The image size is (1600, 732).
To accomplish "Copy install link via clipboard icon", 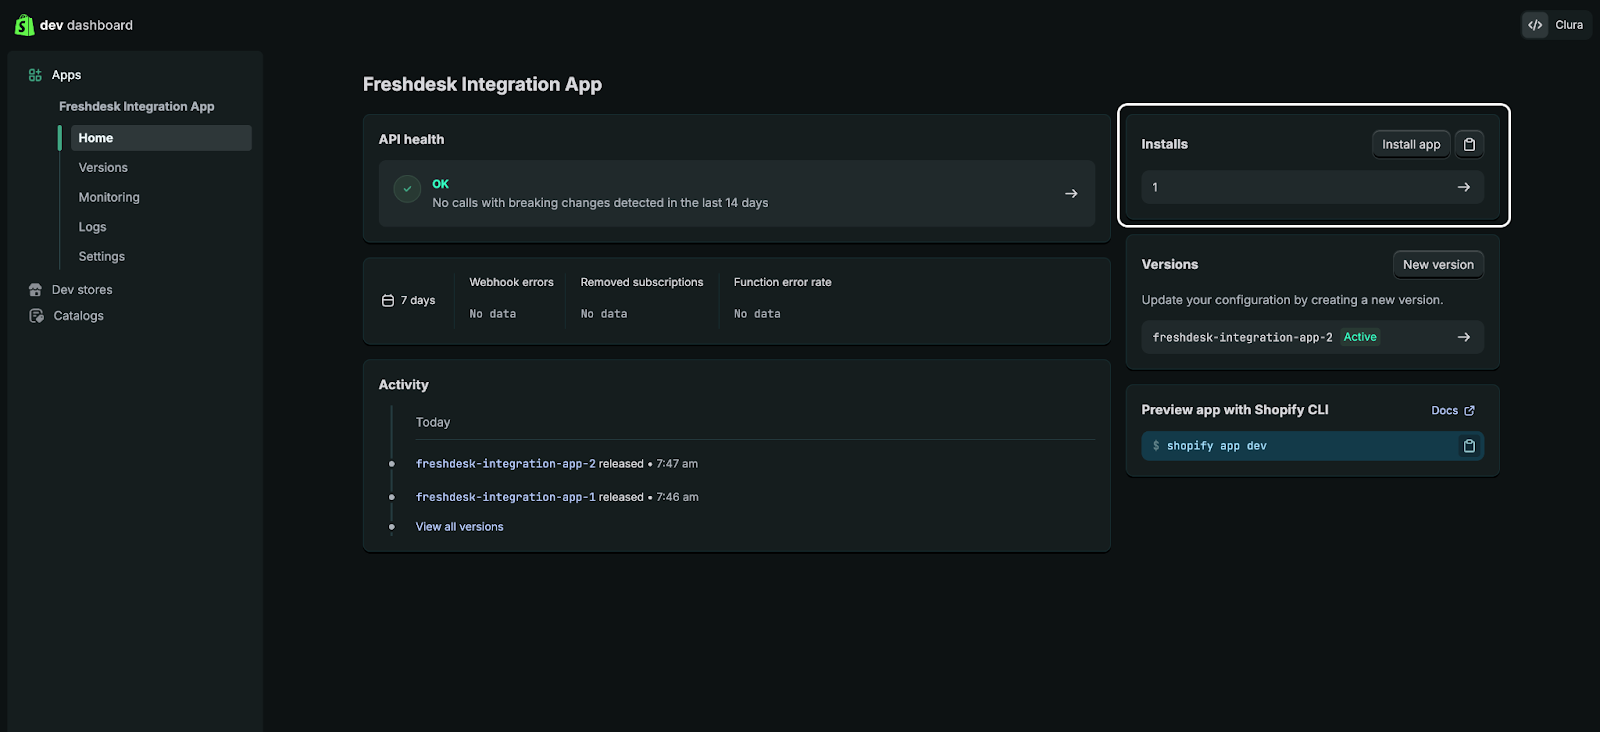I will [x=1469, y=145].
